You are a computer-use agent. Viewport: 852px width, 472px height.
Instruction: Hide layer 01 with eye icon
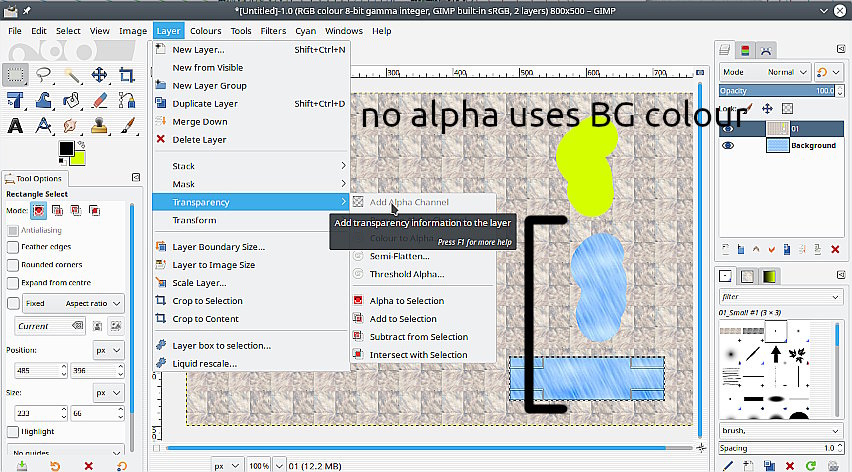tap(728, 129)
